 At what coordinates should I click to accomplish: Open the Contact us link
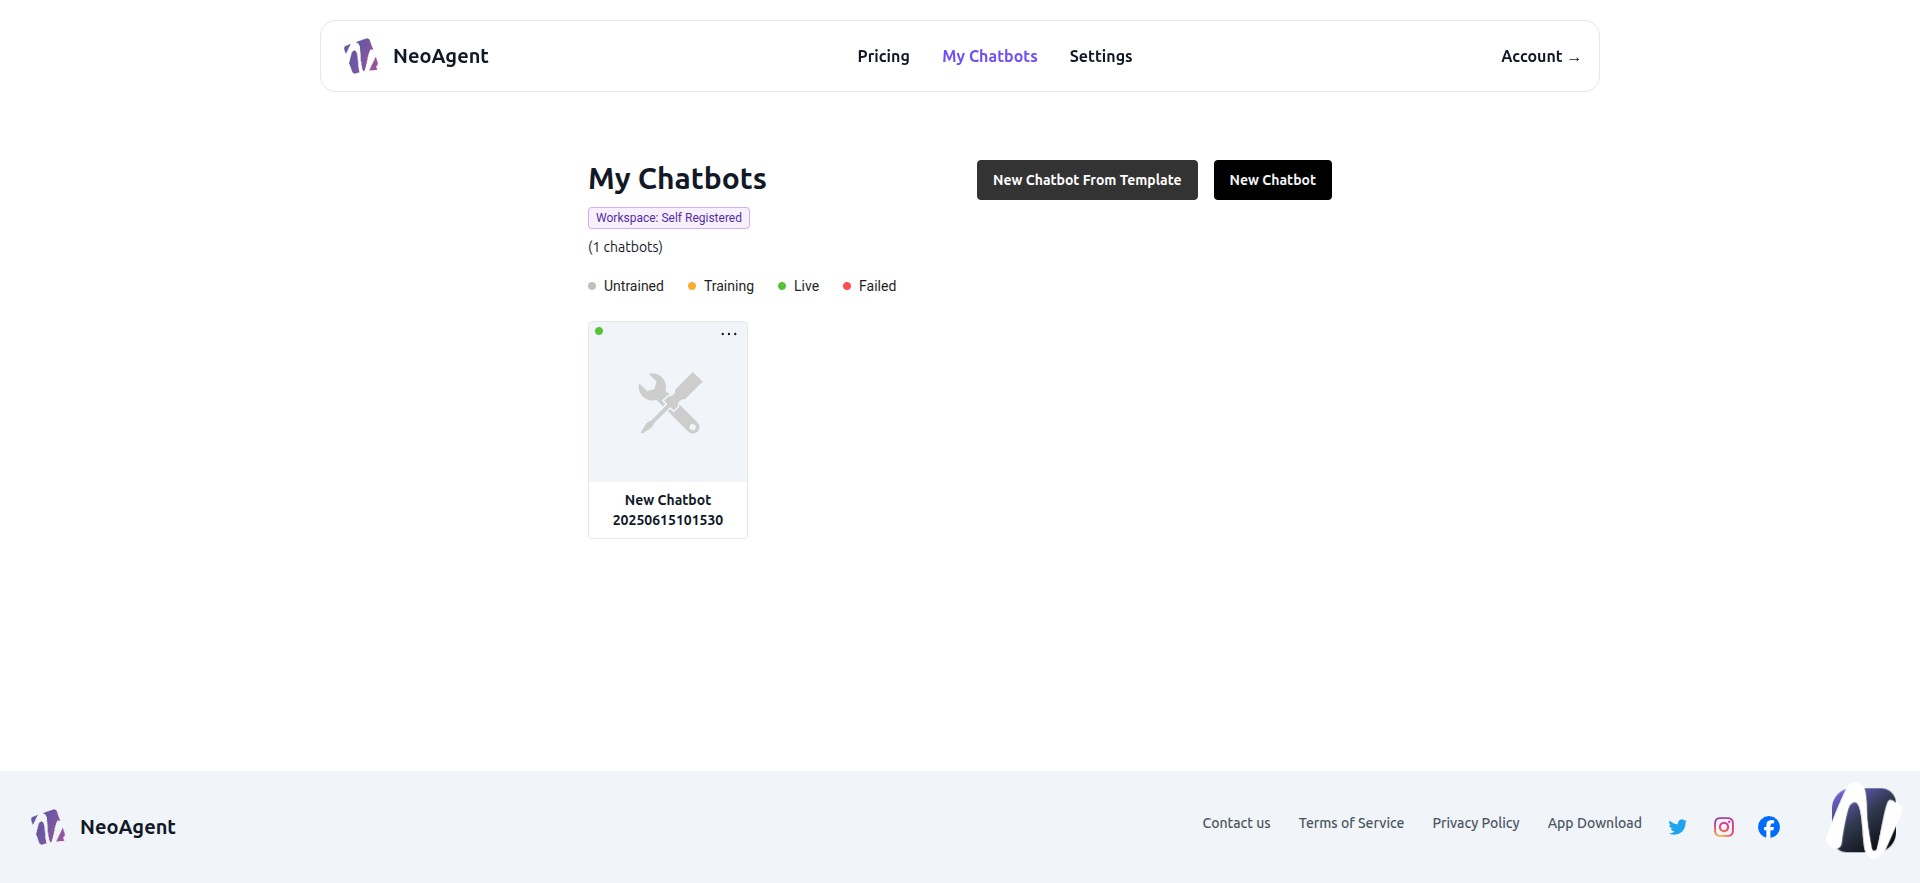pyautogui.click(x=1236, y=823)
